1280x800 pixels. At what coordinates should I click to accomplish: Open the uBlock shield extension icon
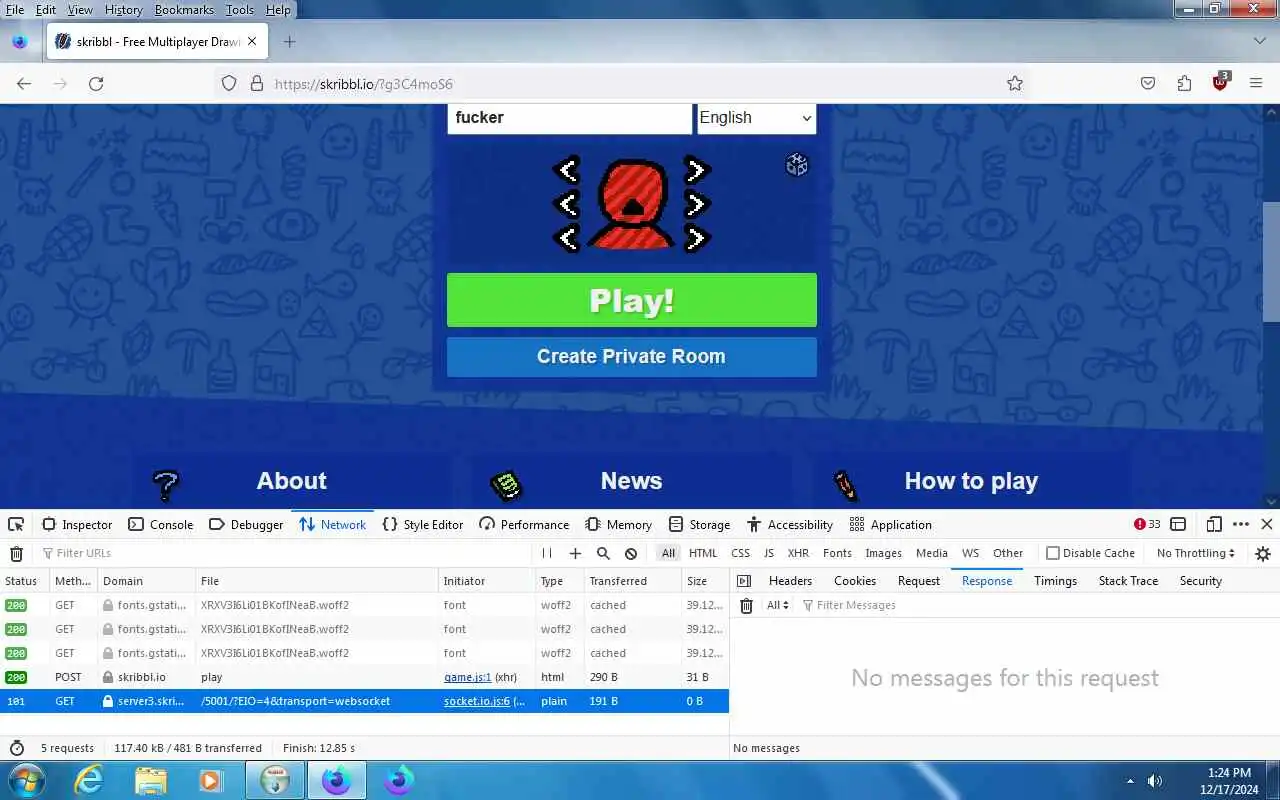[x=1220, y=83]
